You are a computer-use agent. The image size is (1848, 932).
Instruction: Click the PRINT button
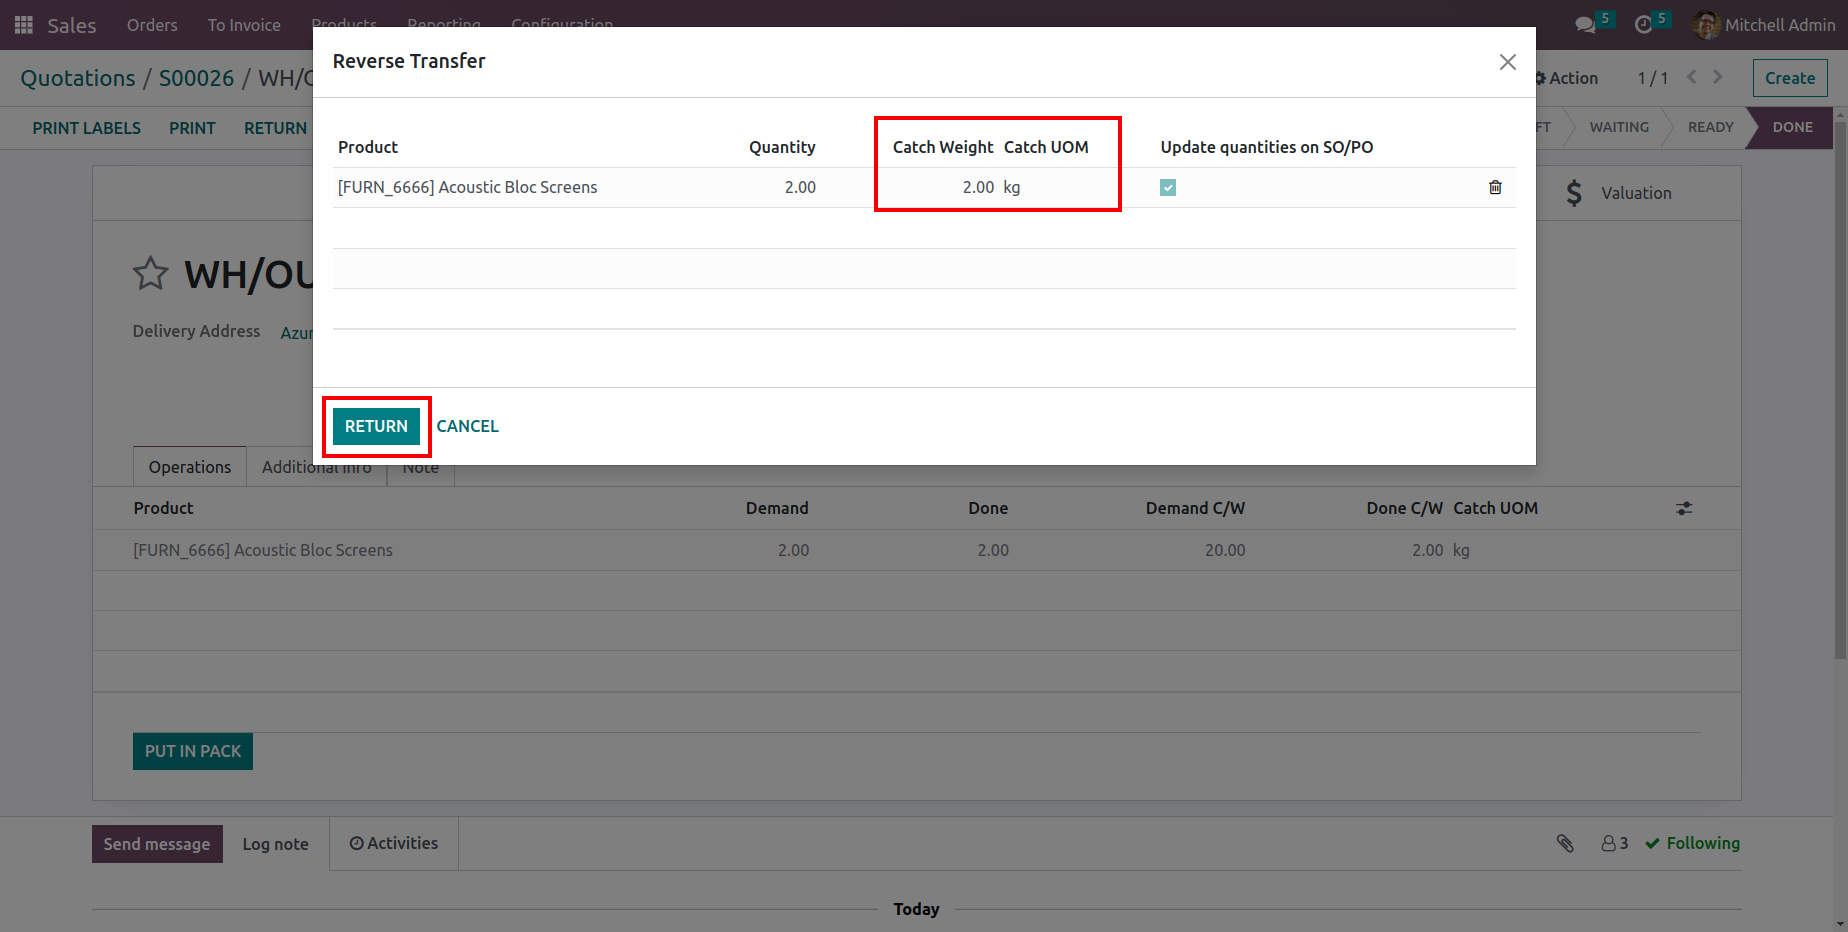192,128
